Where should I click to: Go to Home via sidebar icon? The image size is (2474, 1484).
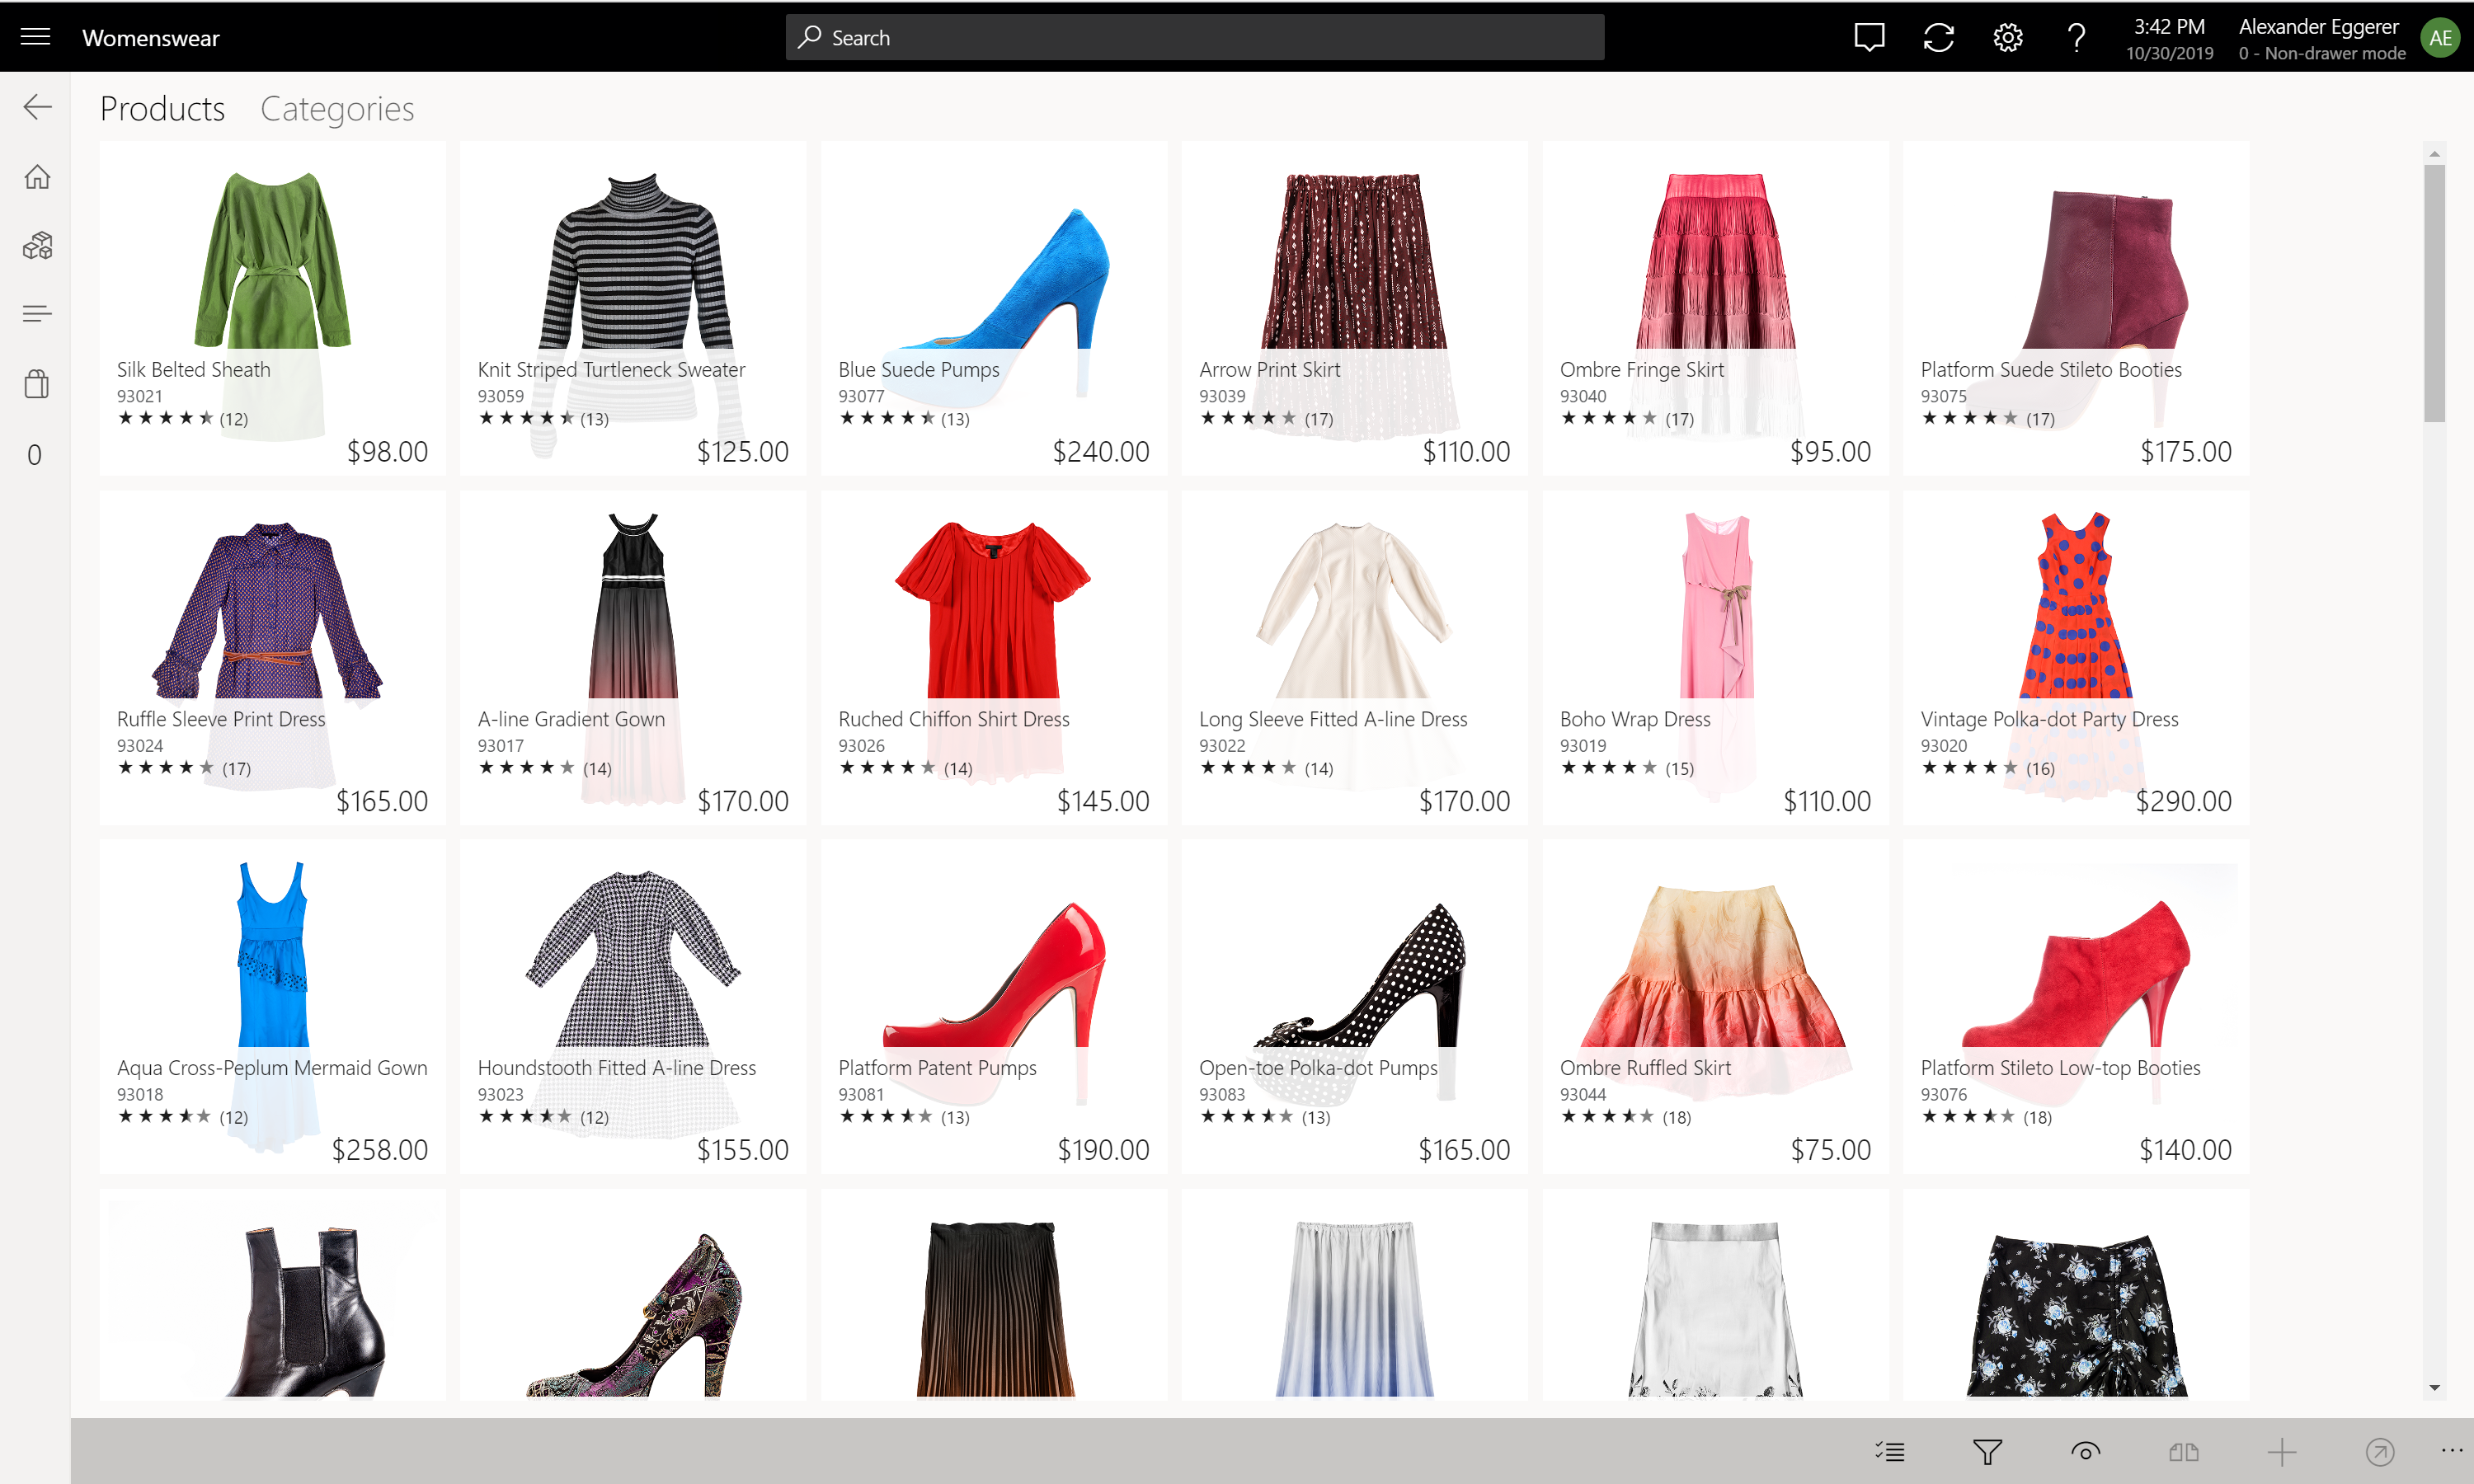tap(37, 177)
